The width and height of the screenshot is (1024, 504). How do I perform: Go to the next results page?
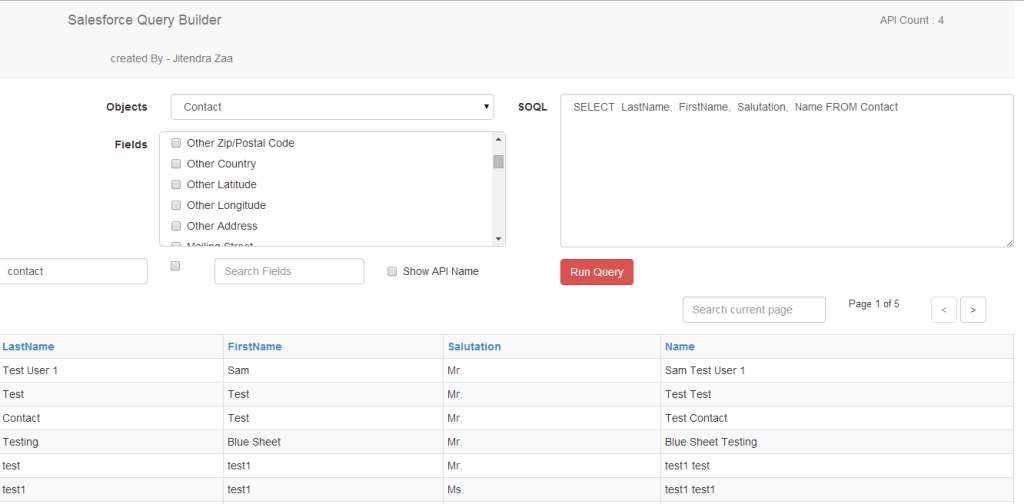pos(973,310)
